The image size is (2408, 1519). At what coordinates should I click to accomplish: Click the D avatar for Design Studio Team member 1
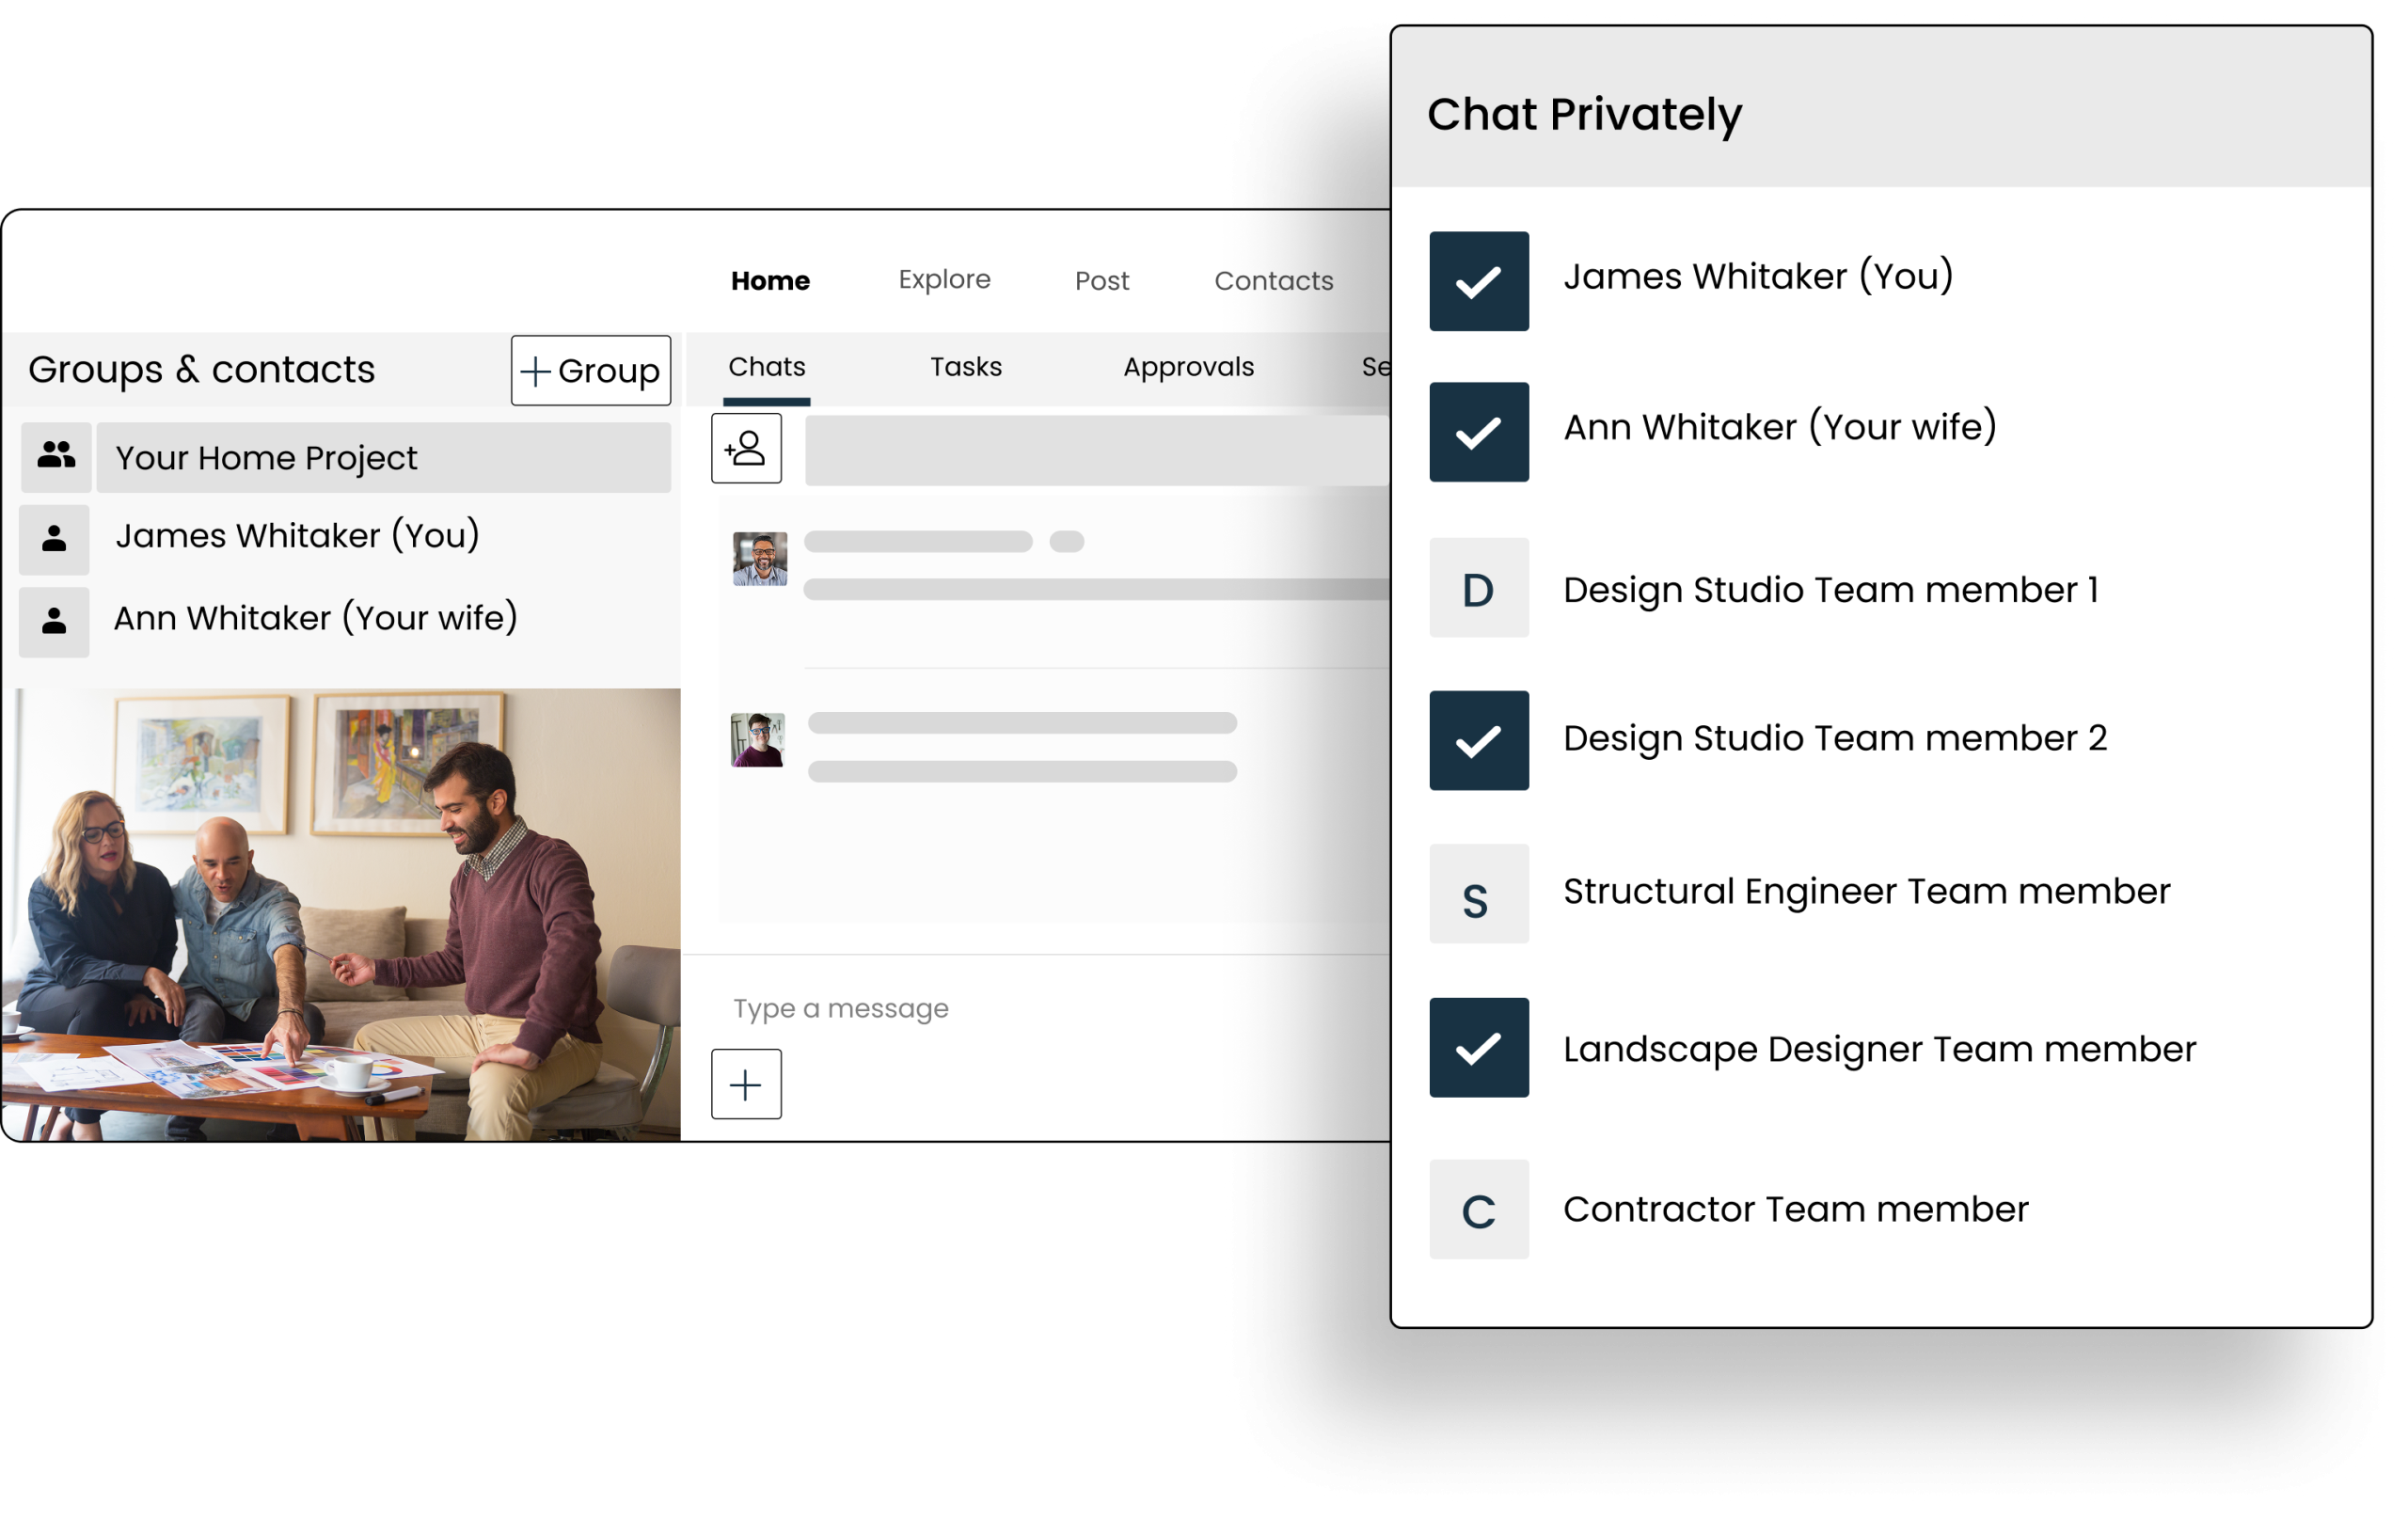(1478, 590)
